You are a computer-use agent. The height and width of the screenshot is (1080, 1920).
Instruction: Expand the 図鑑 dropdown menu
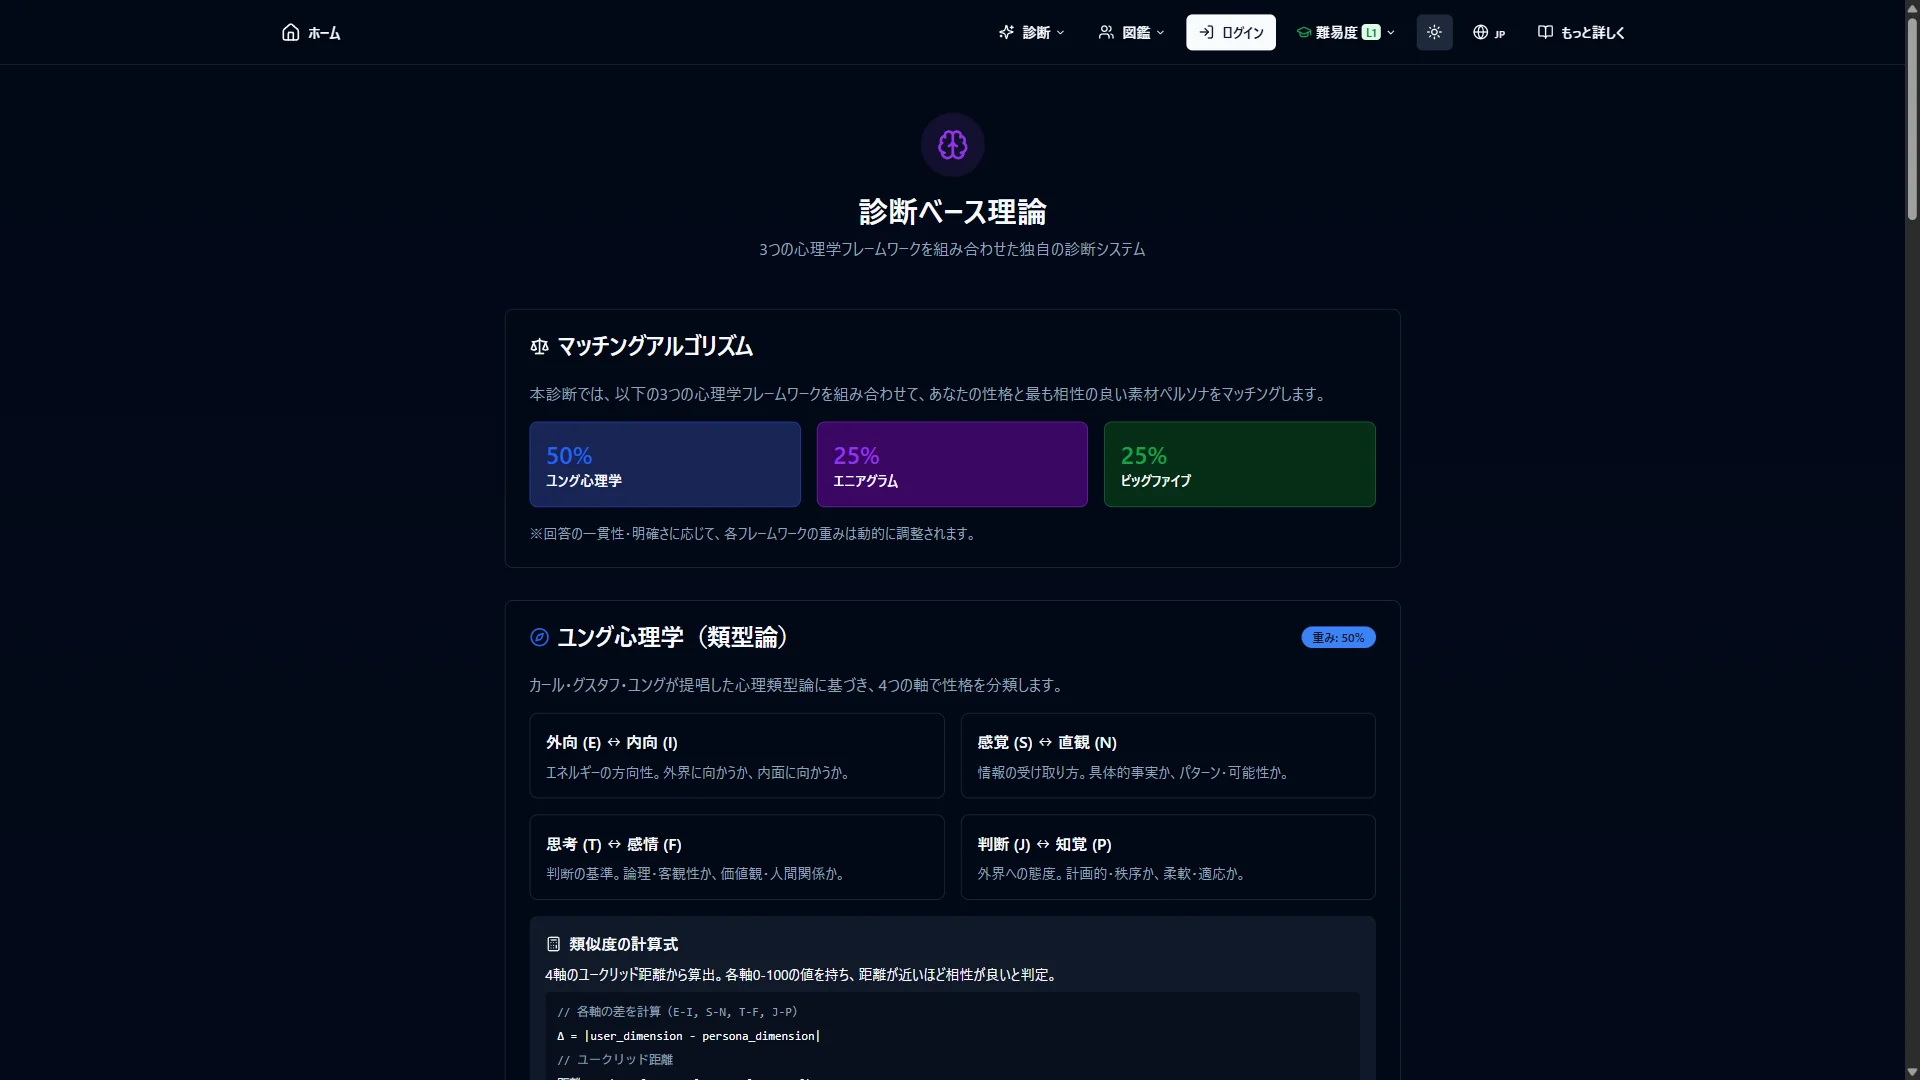point(1131,32)
